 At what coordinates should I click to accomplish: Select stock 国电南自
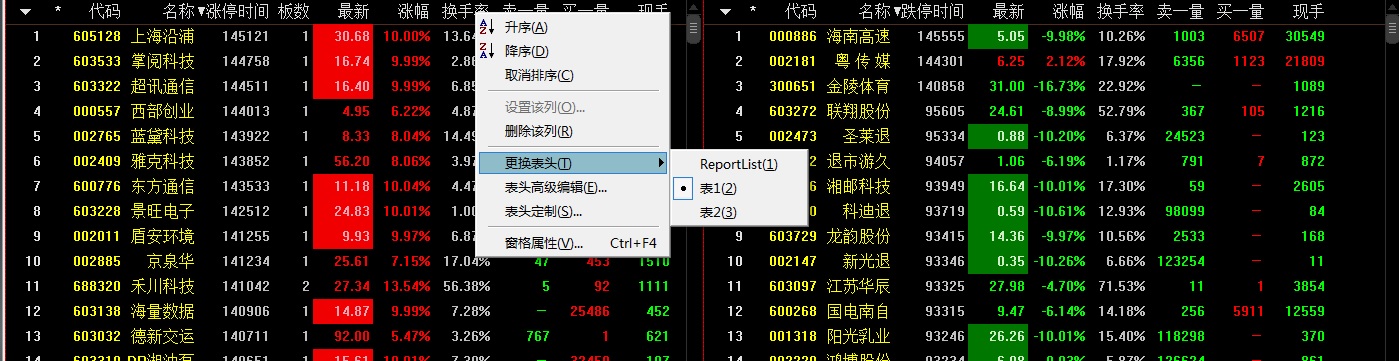[858, 311]
